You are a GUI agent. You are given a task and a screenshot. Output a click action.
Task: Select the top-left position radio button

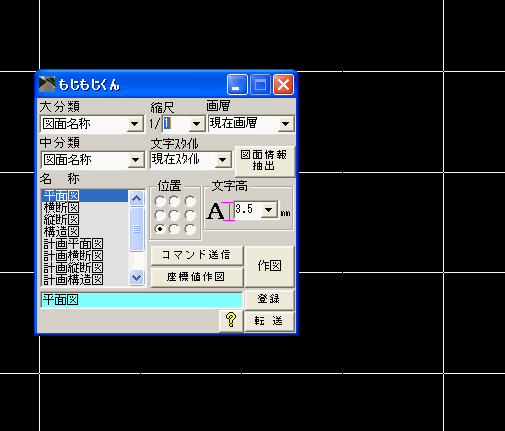(160, 201)
